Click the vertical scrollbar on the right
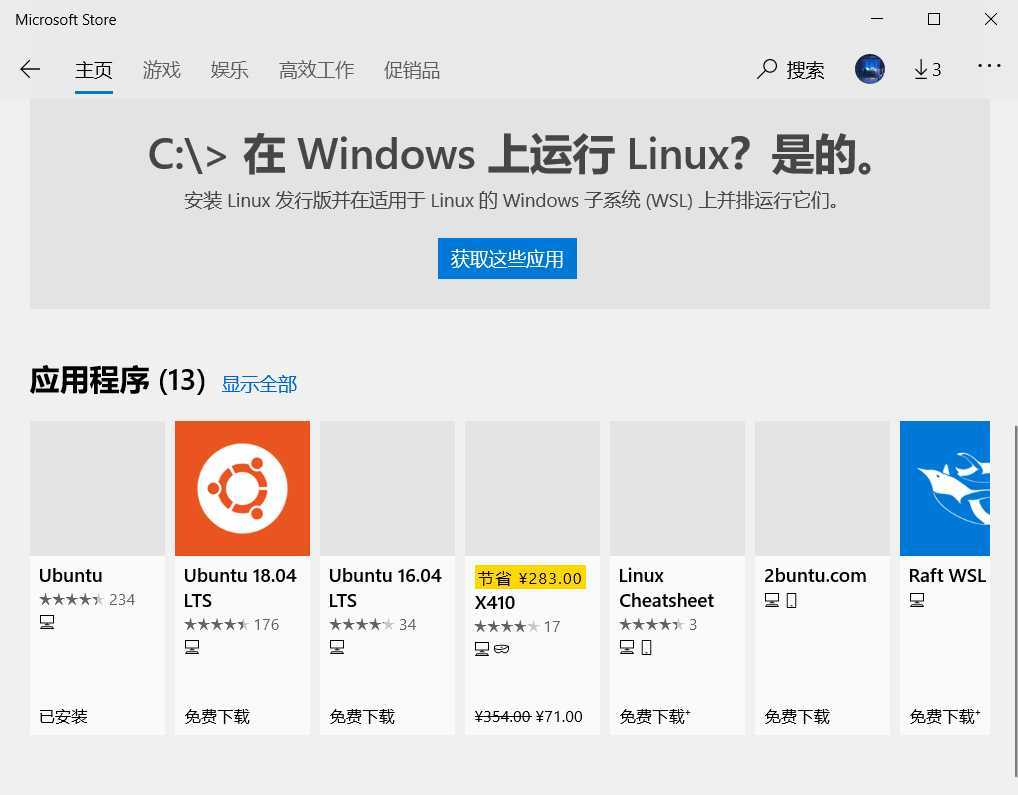This screenshot has width=1018, height=795. tap(1014, 600)
